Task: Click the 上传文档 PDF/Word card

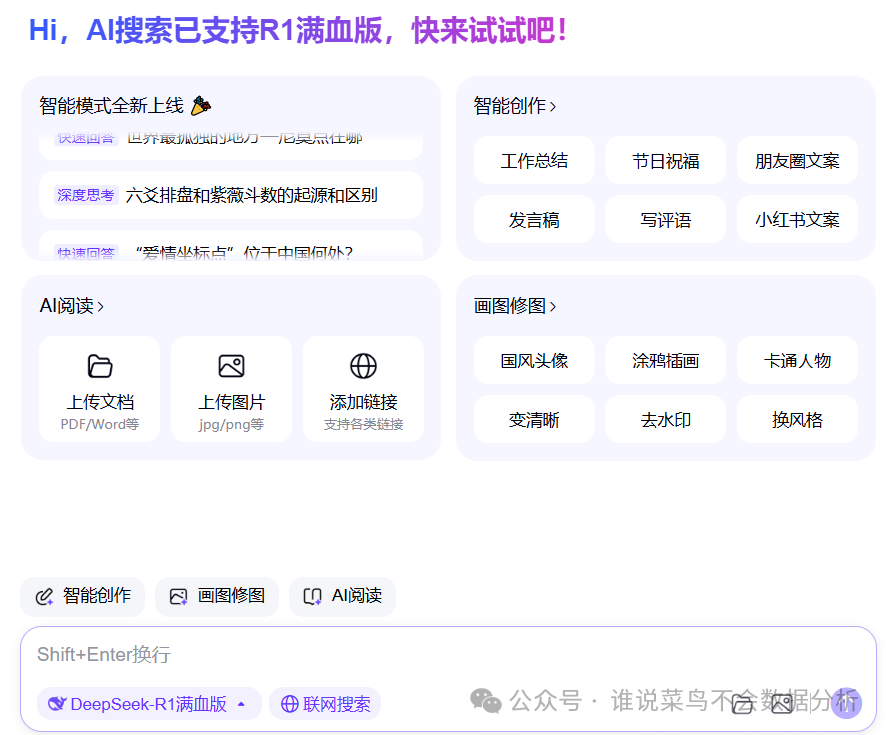Action: point(100,389)
